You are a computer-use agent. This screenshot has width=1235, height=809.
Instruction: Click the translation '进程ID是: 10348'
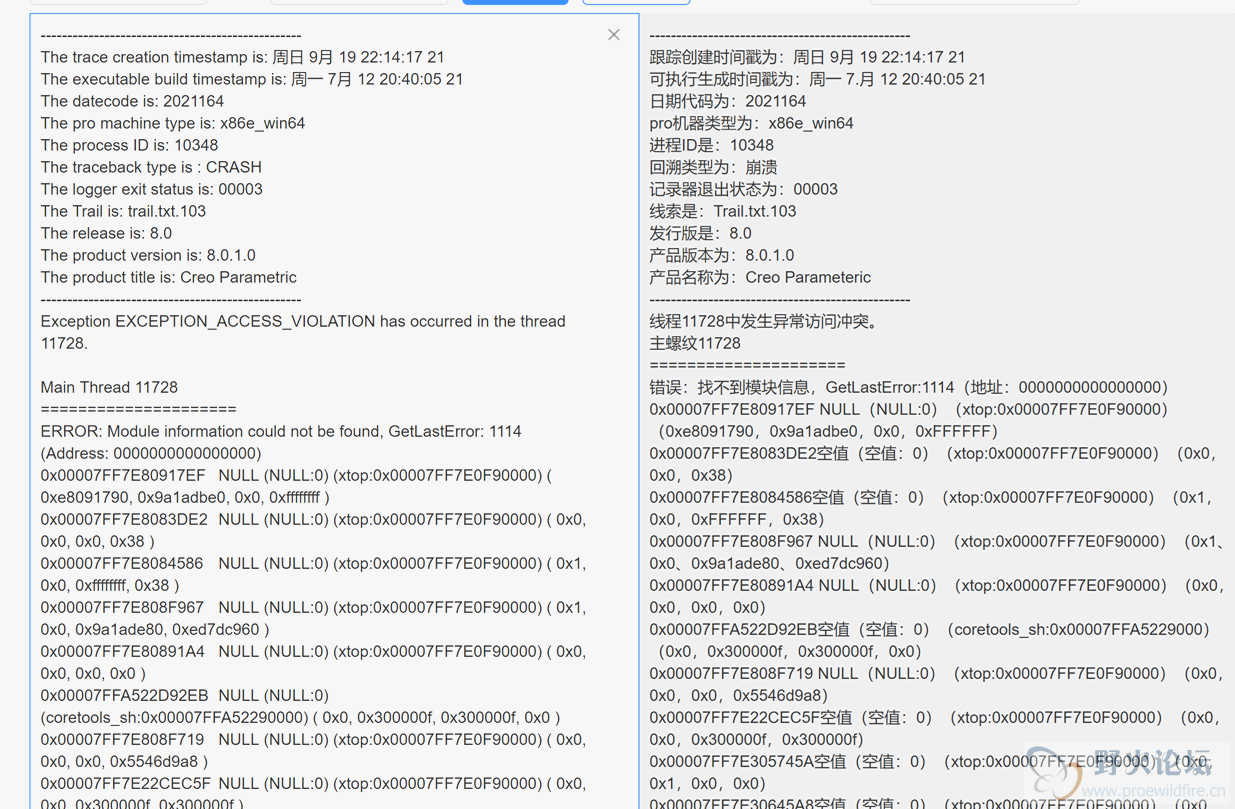[711, 145]
